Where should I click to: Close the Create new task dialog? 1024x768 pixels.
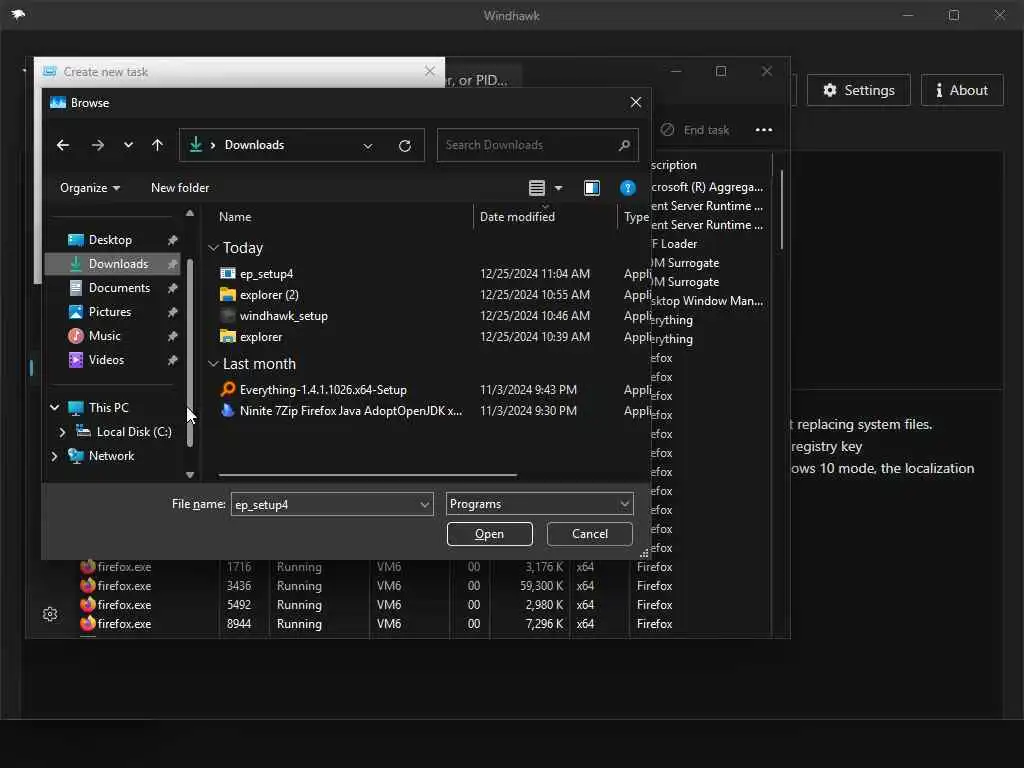tap(429, 71)
